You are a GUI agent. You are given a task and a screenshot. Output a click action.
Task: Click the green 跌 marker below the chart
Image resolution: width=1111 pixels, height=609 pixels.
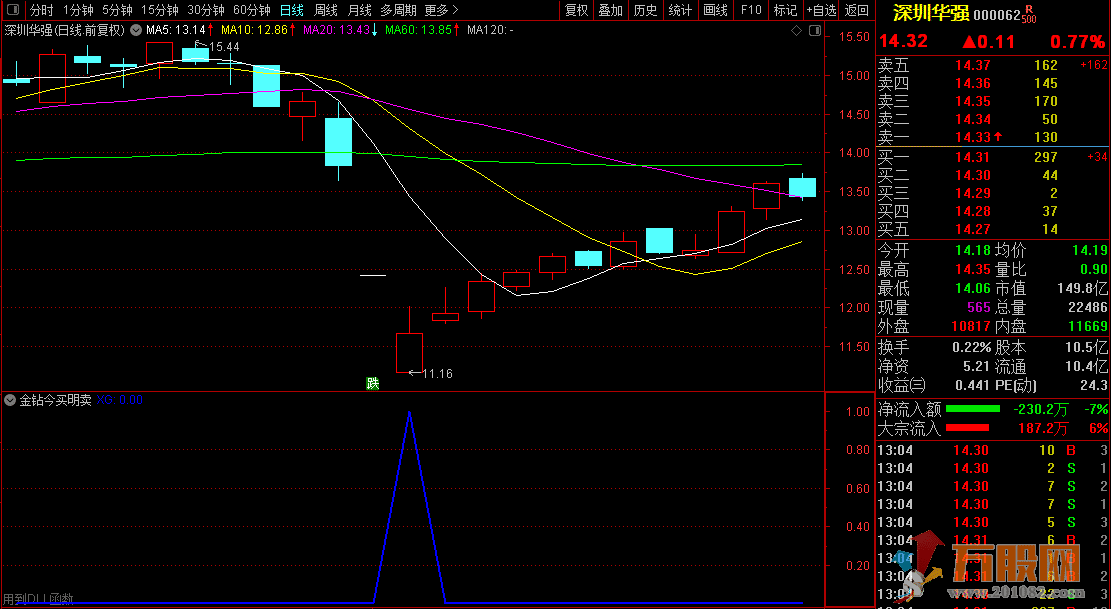click(373, 383)
